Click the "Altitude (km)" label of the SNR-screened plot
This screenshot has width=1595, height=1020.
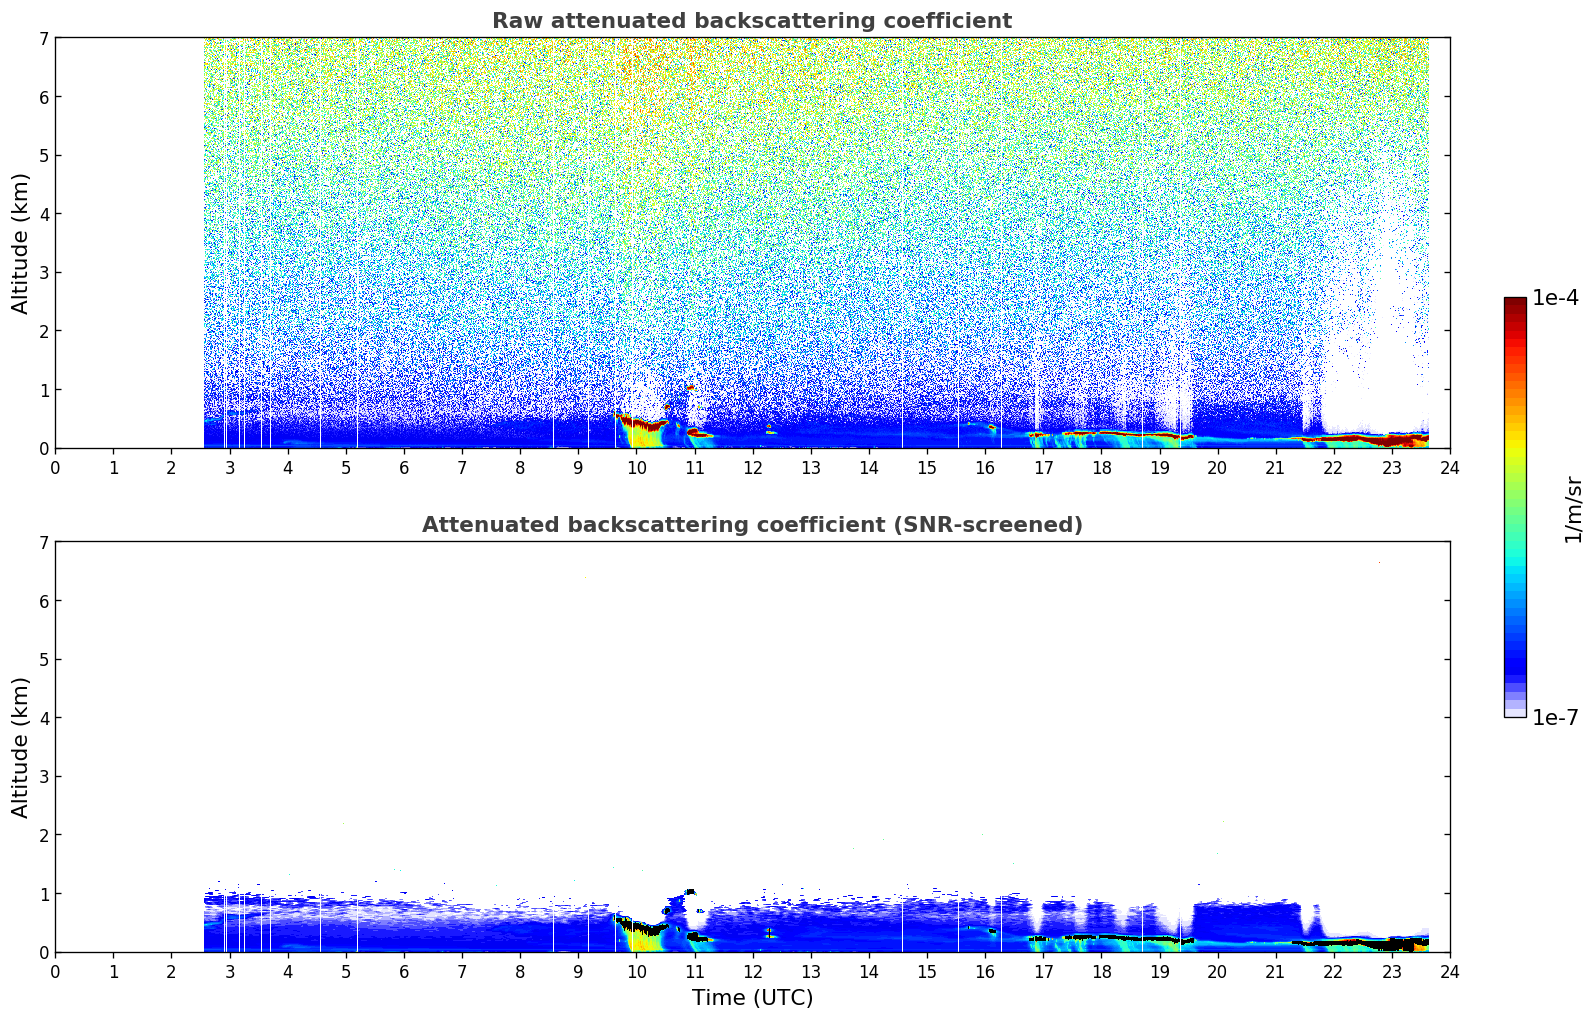click(21, 747)
